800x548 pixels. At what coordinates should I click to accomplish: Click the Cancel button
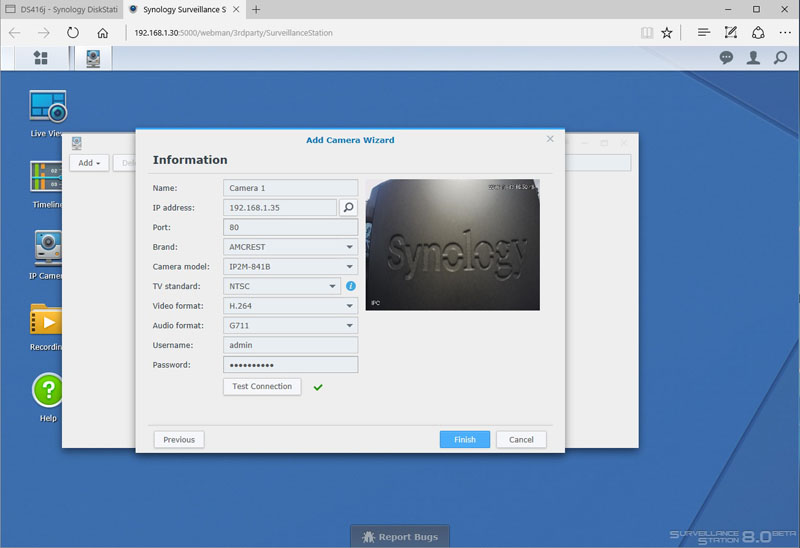521,439
